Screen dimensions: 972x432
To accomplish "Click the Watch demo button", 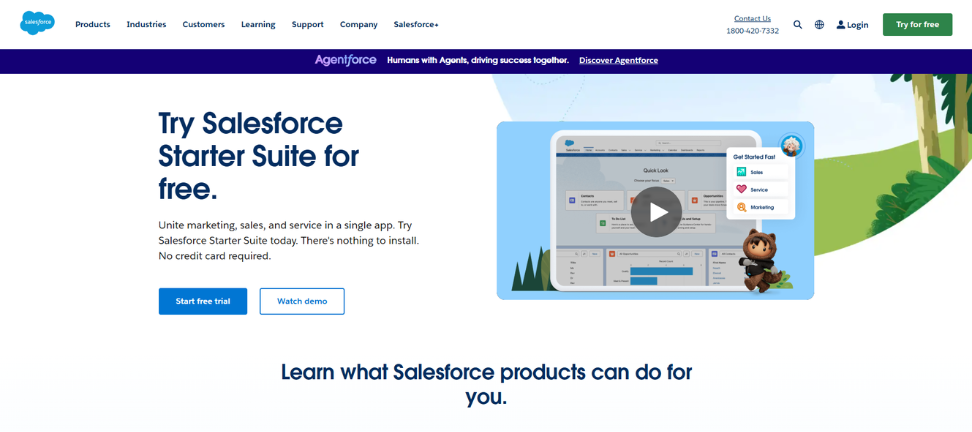I will tap(302, 301).
